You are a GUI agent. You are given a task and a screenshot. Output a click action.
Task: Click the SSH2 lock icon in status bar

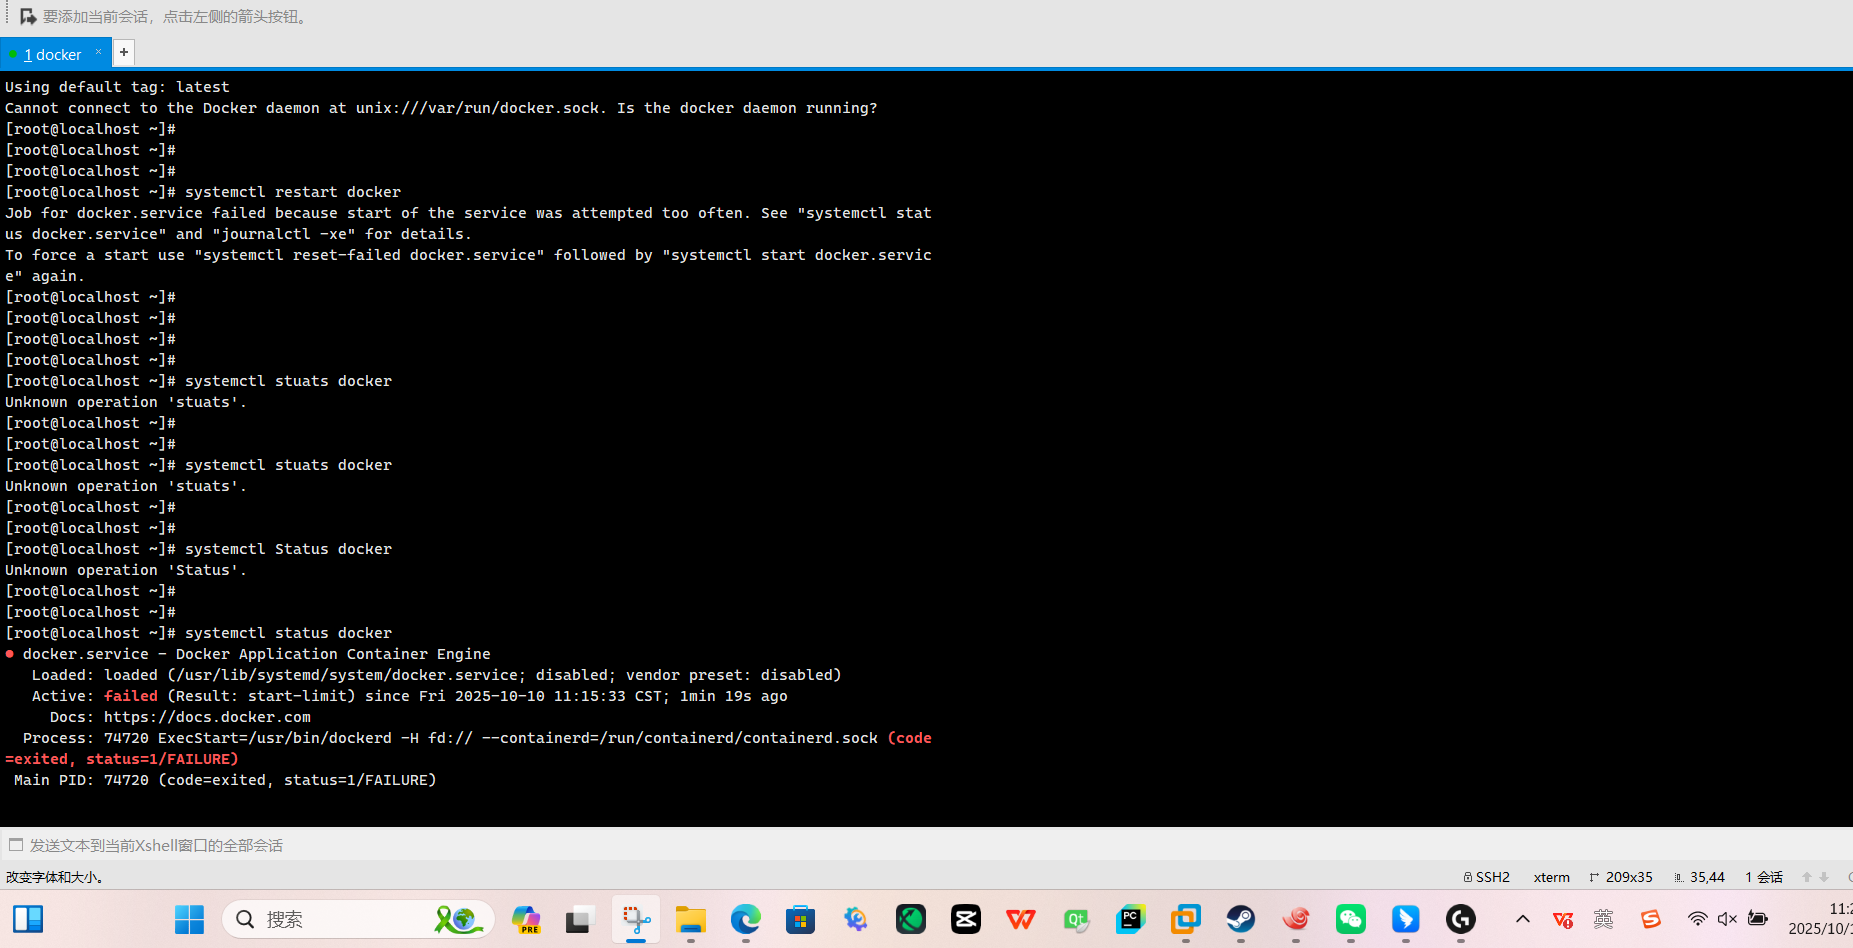(x=1468, y=877)
